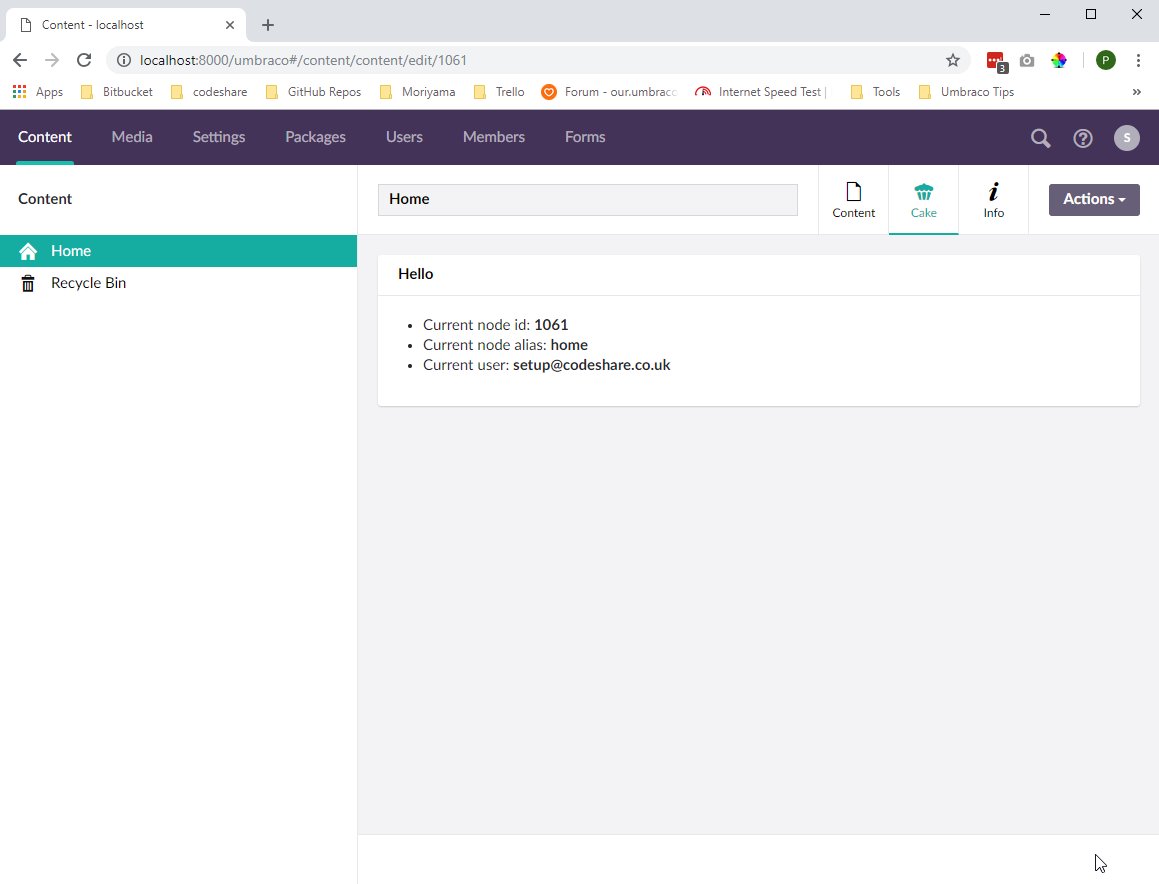
Task: Click the Home title input field
Action: tap(587, 199)
